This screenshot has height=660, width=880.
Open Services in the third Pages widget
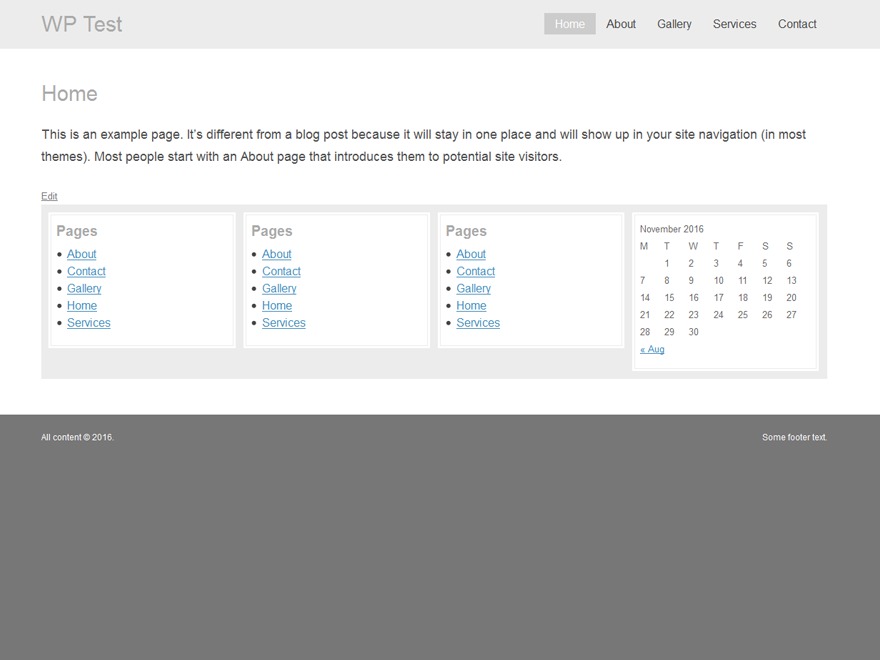click(478, 323)
